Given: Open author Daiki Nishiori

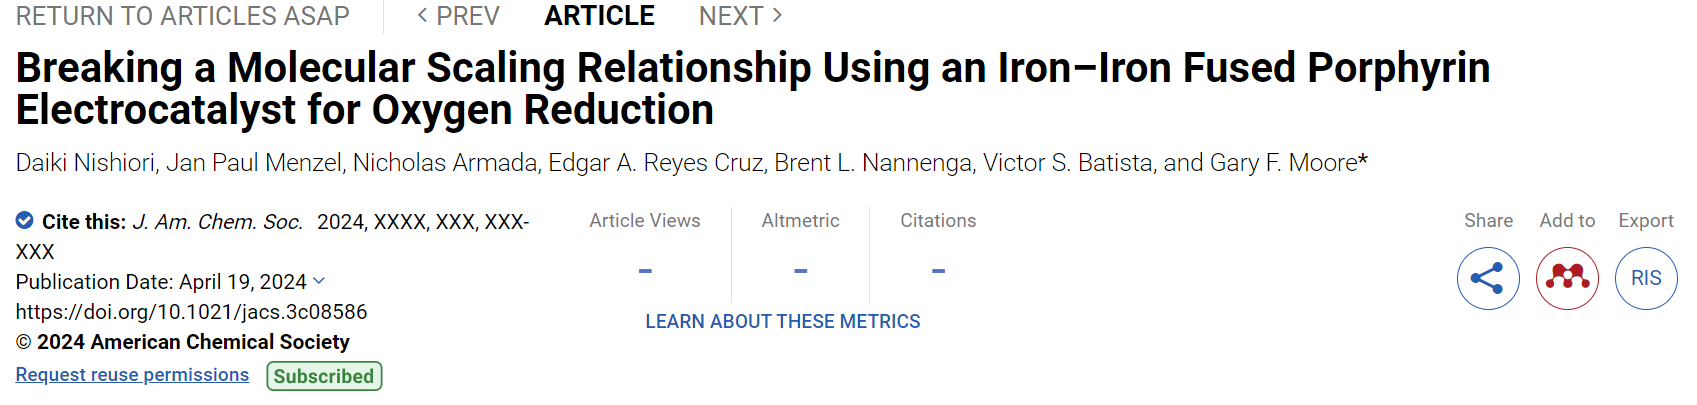Looking at the screenshot, I should 85,163.
